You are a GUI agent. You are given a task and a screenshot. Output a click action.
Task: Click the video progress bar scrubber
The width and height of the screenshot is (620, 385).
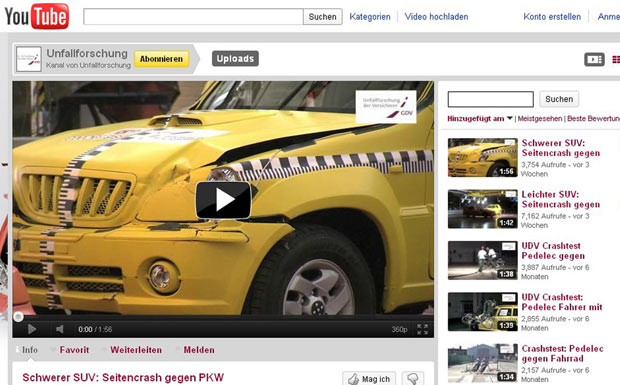(x=18, y=317)
